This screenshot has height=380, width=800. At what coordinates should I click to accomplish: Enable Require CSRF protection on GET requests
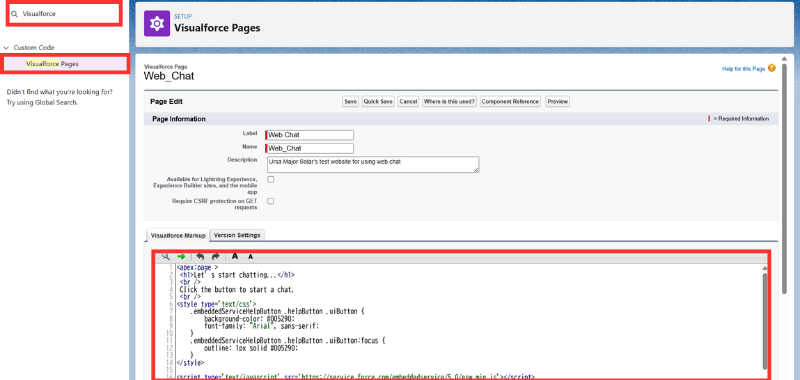(x=271, y=201)
